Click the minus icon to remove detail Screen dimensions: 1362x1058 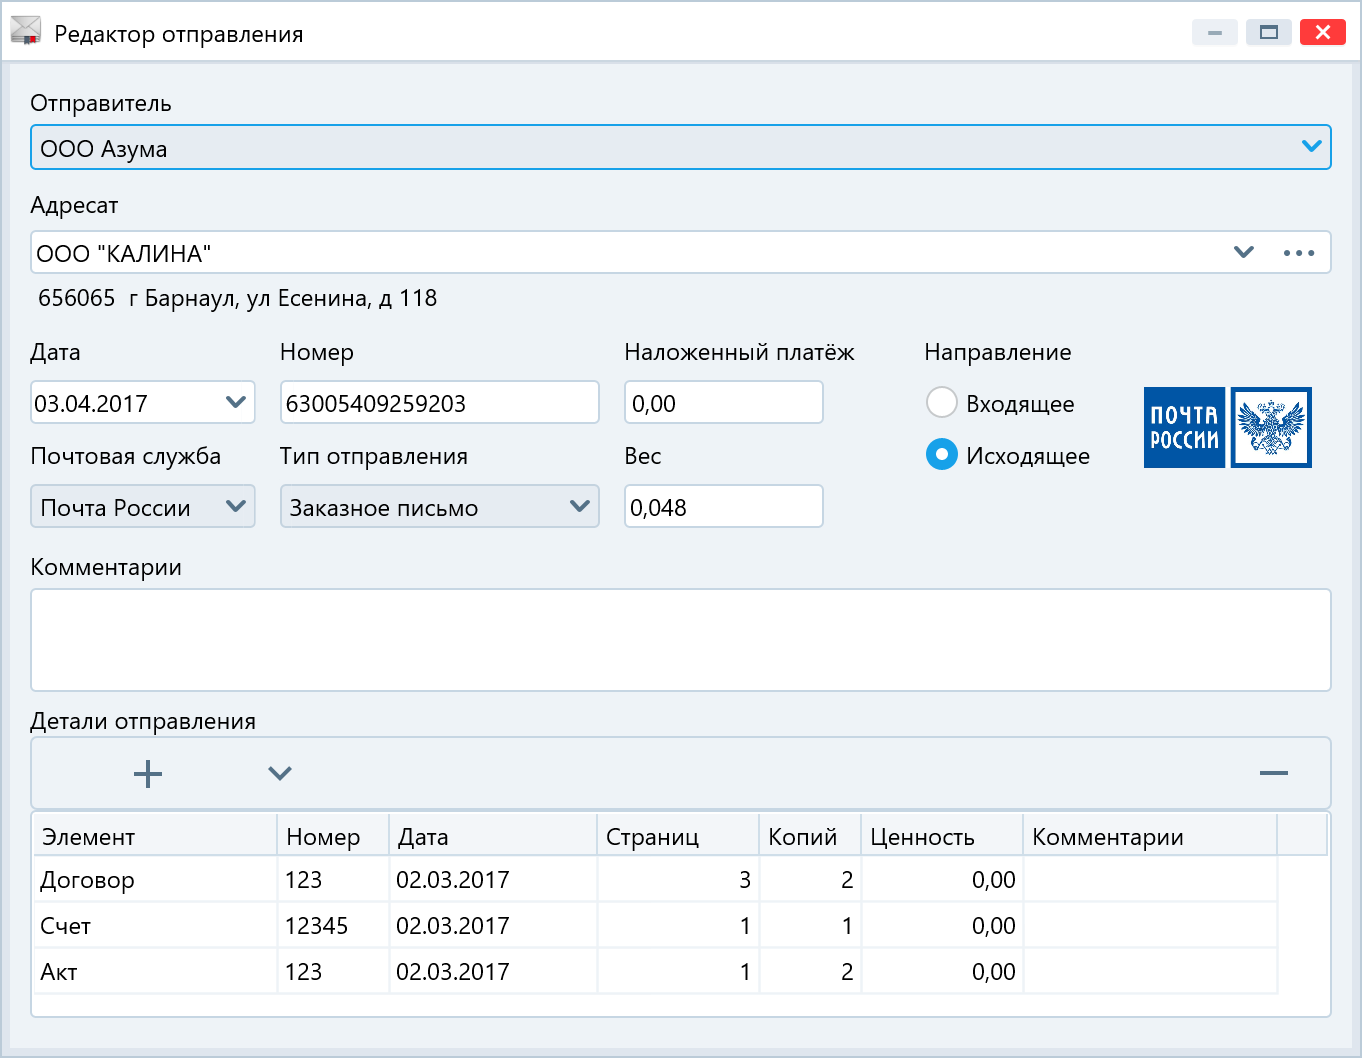(1273, 773)
